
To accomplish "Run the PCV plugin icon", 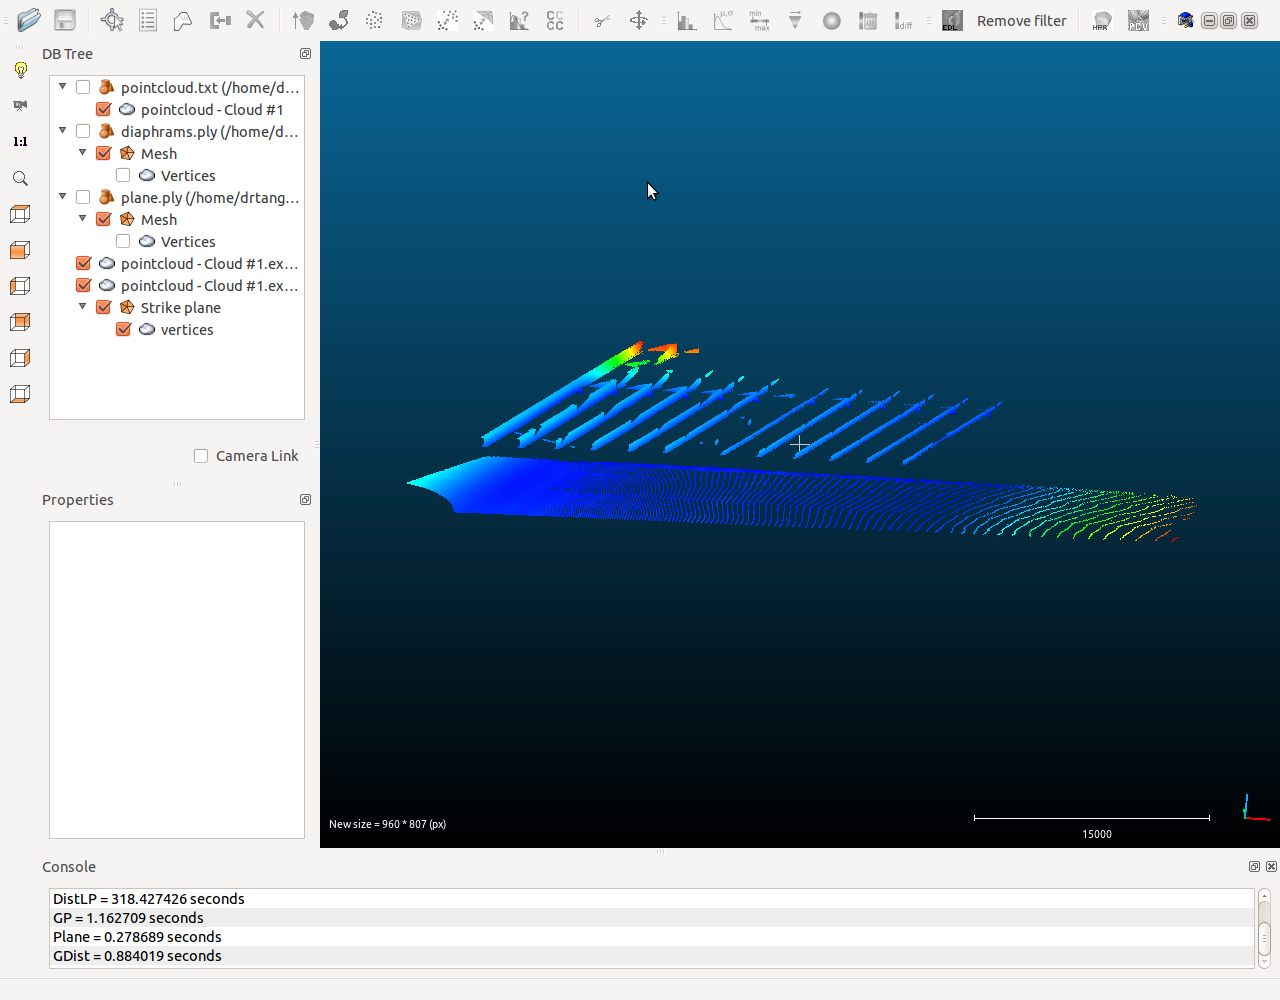I will [1138, 20].
